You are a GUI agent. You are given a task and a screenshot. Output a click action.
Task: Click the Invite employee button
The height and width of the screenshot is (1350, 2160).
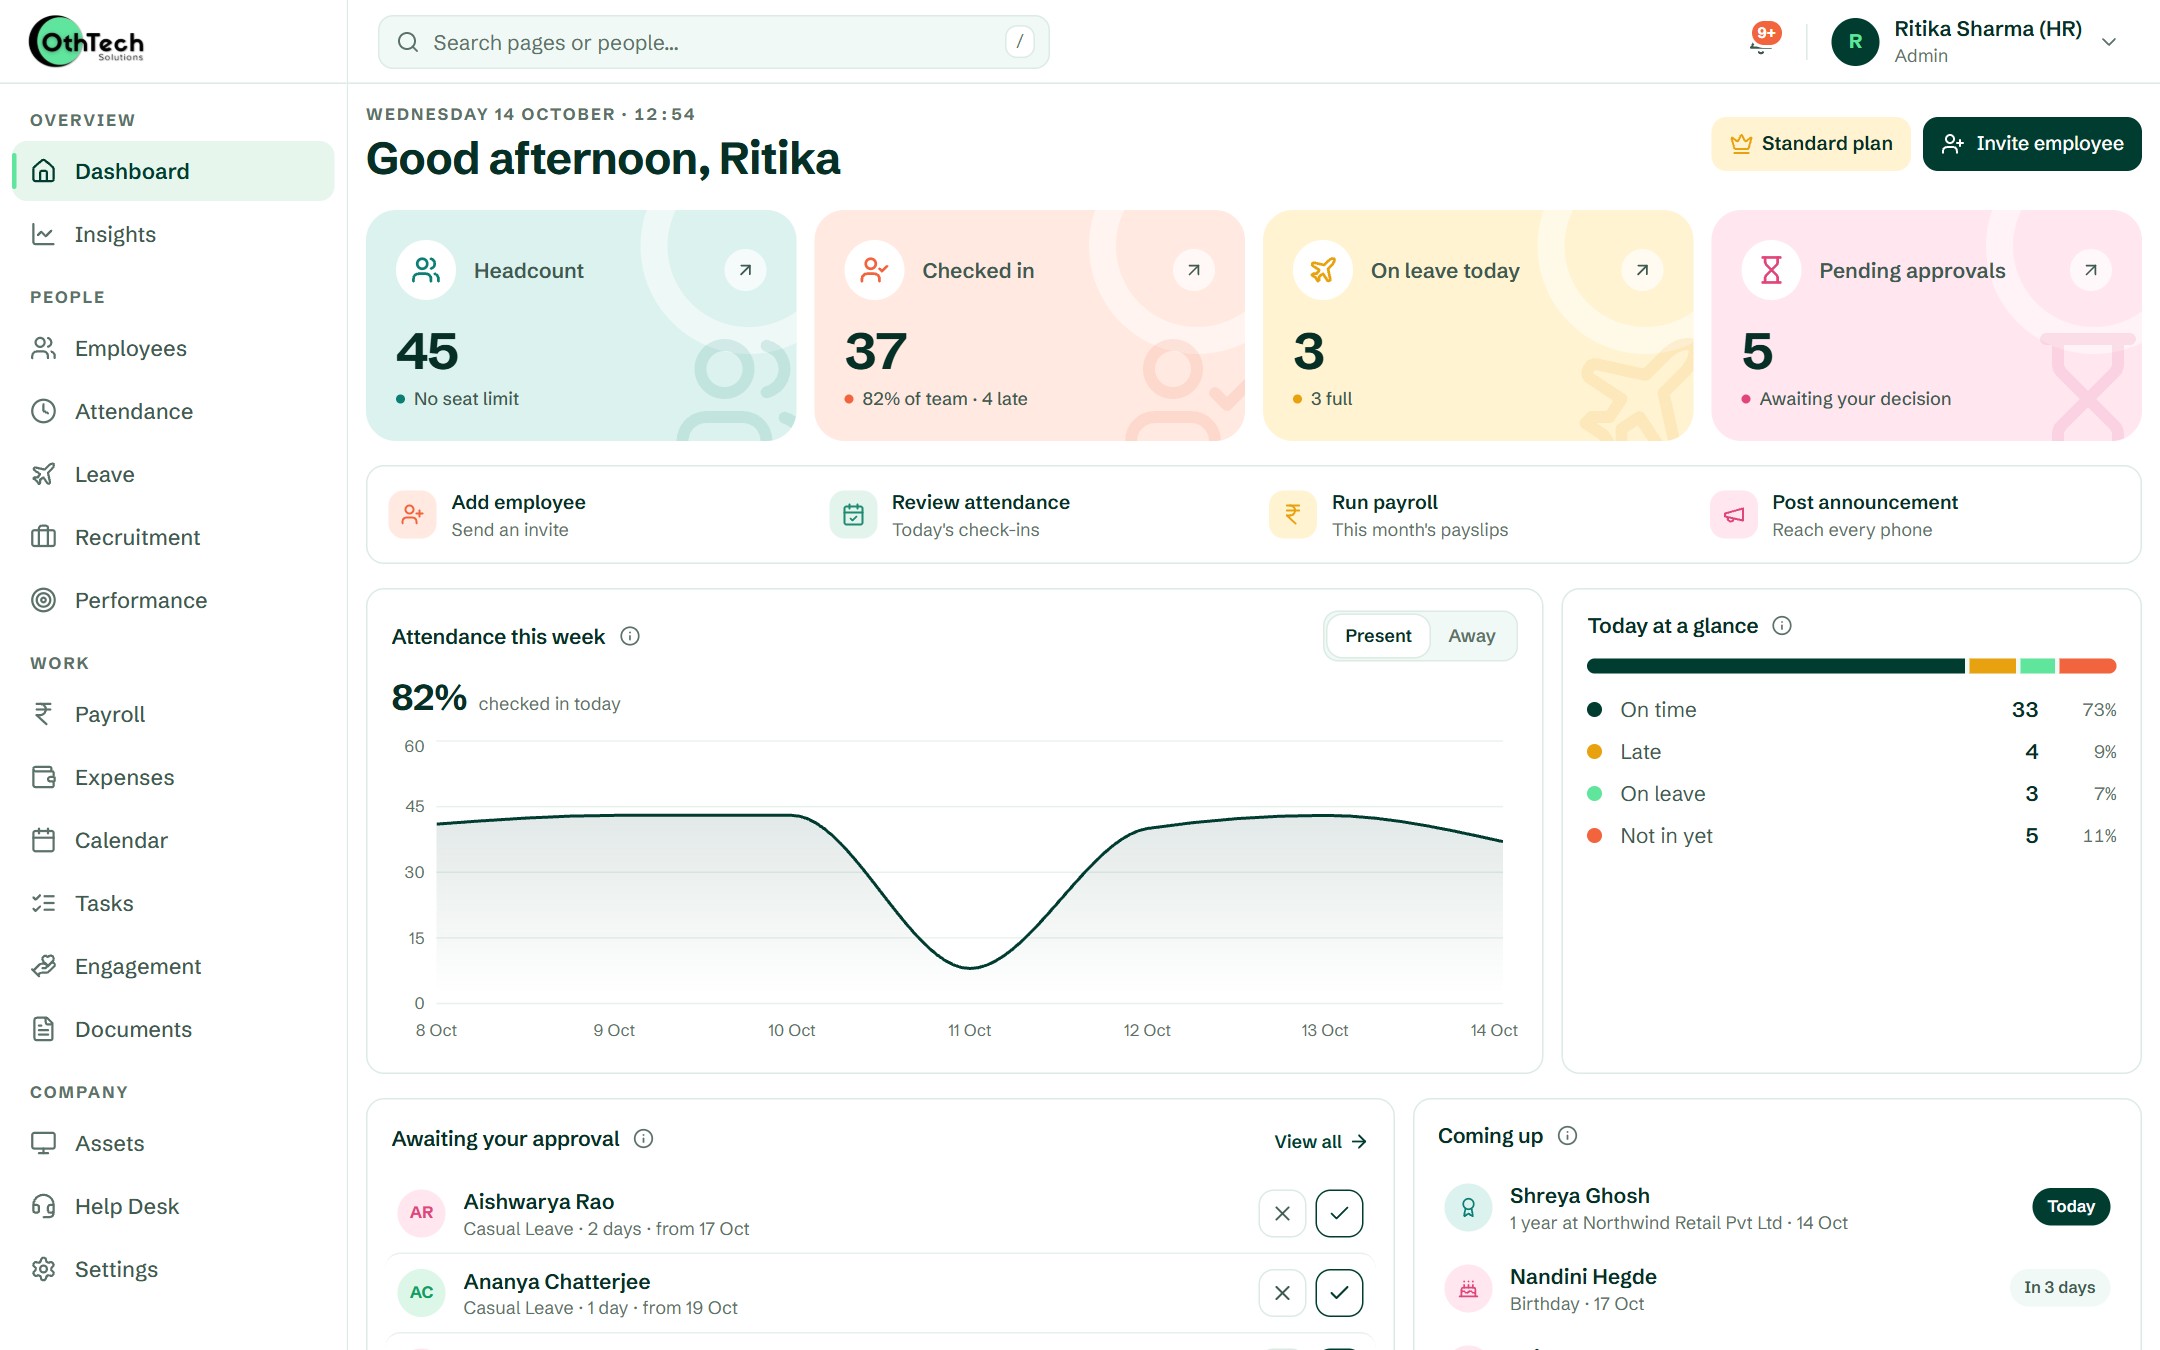click(x=2031, y=144)
